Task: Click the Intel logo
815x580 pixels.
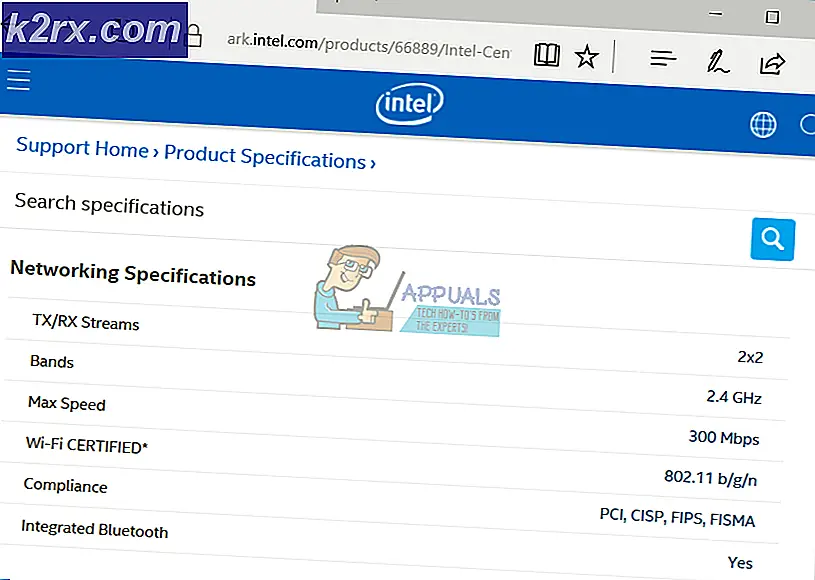Action: [410, 104]
